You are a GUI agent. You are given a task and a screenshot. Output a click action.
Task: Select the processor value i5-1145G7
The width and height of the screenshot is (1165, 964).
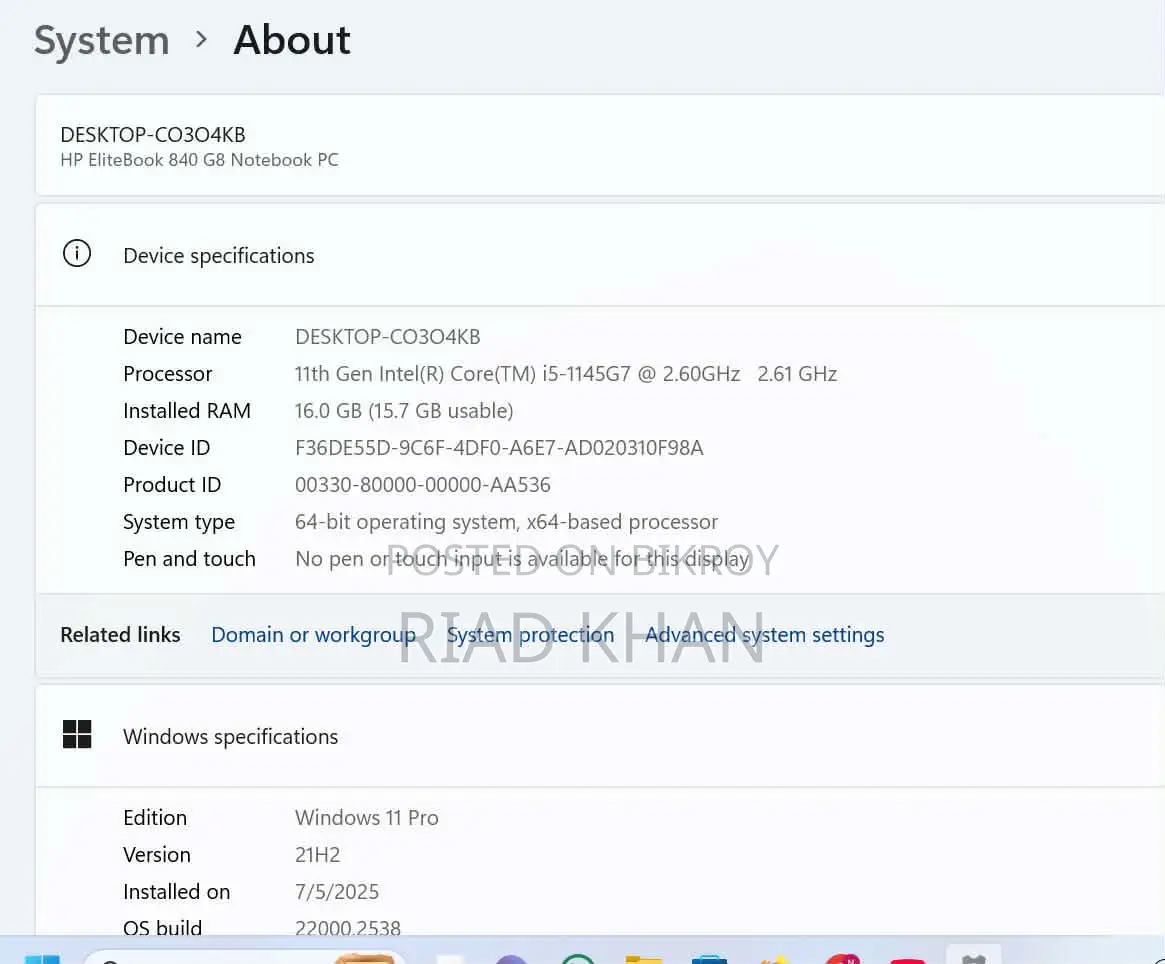[566, 374]
